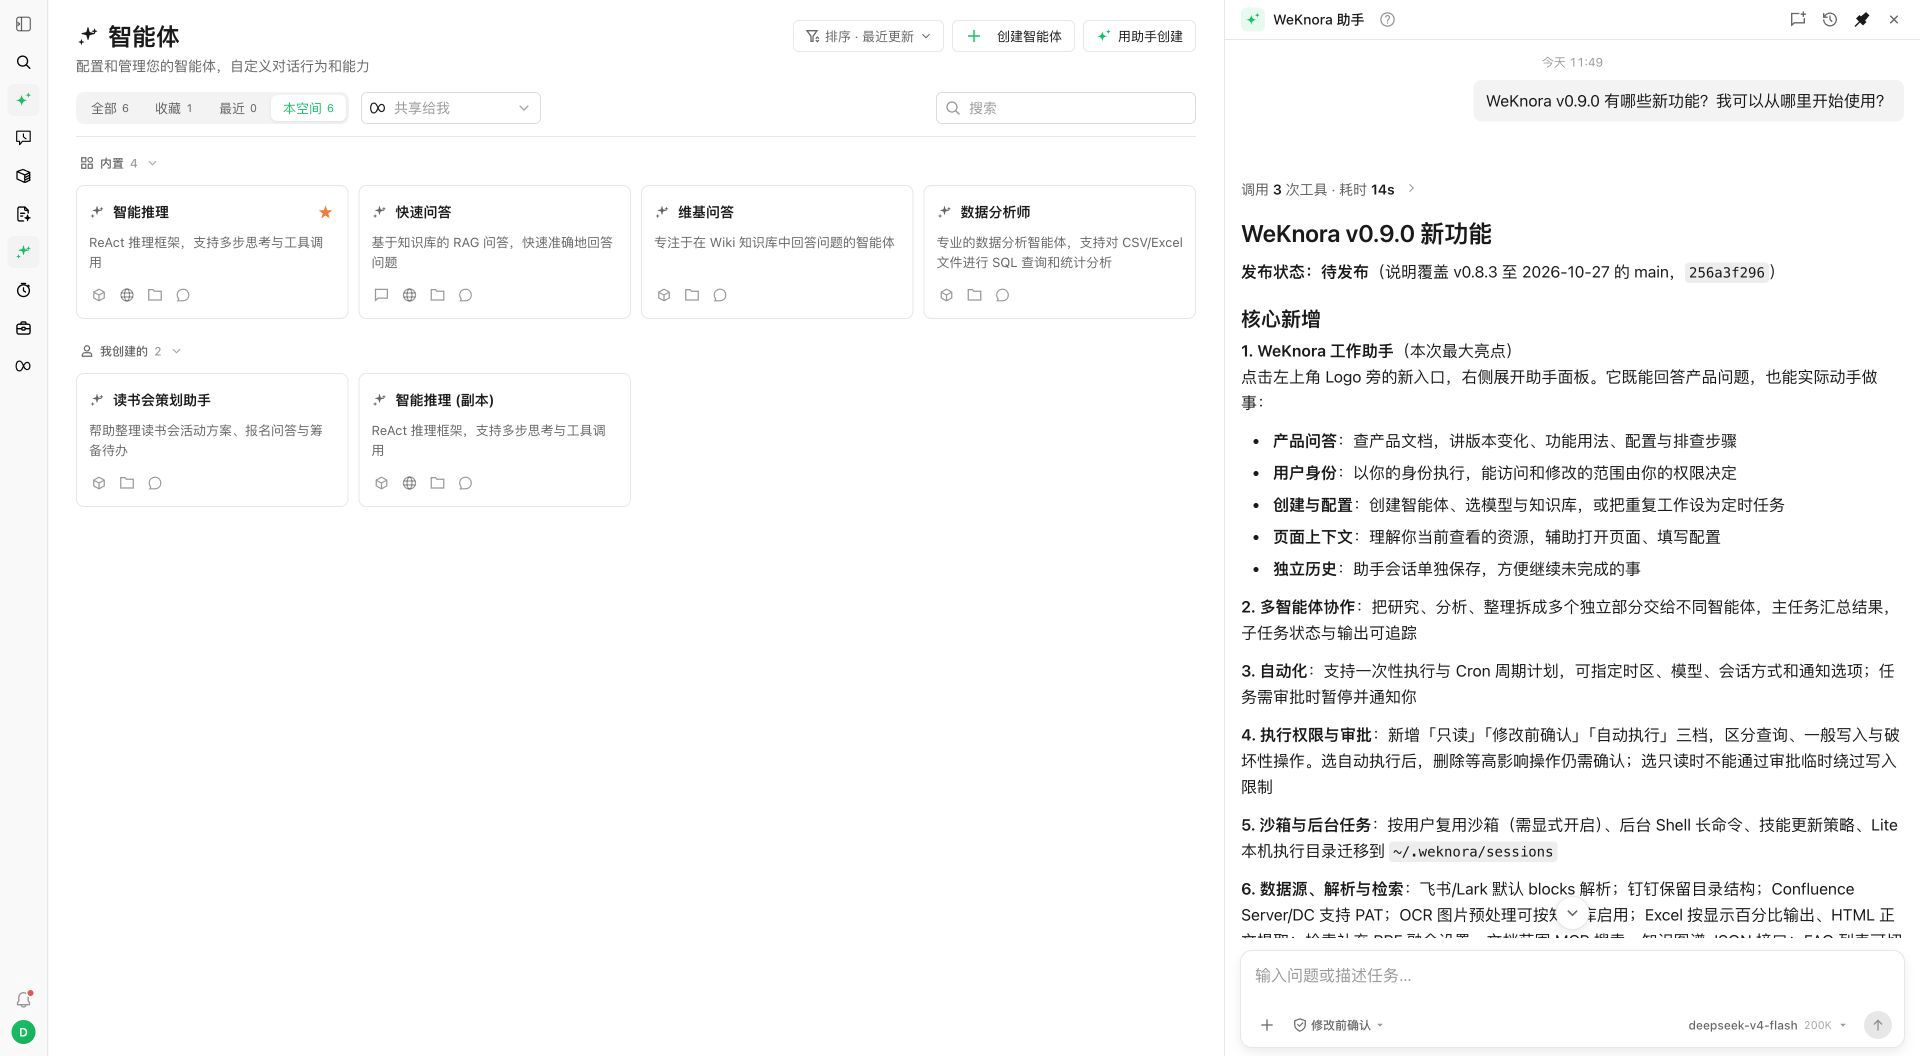Open the 修改前确认 permission mode dropdown

[x=1338, y=1025]
